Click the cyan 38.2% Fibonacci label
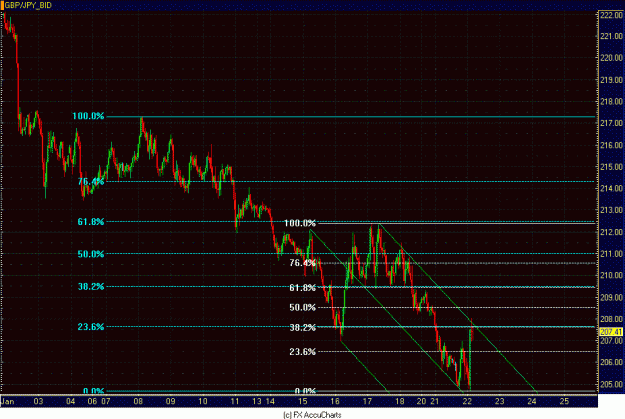Viewport: 625px width, 419px height. (x=91, y=287)
